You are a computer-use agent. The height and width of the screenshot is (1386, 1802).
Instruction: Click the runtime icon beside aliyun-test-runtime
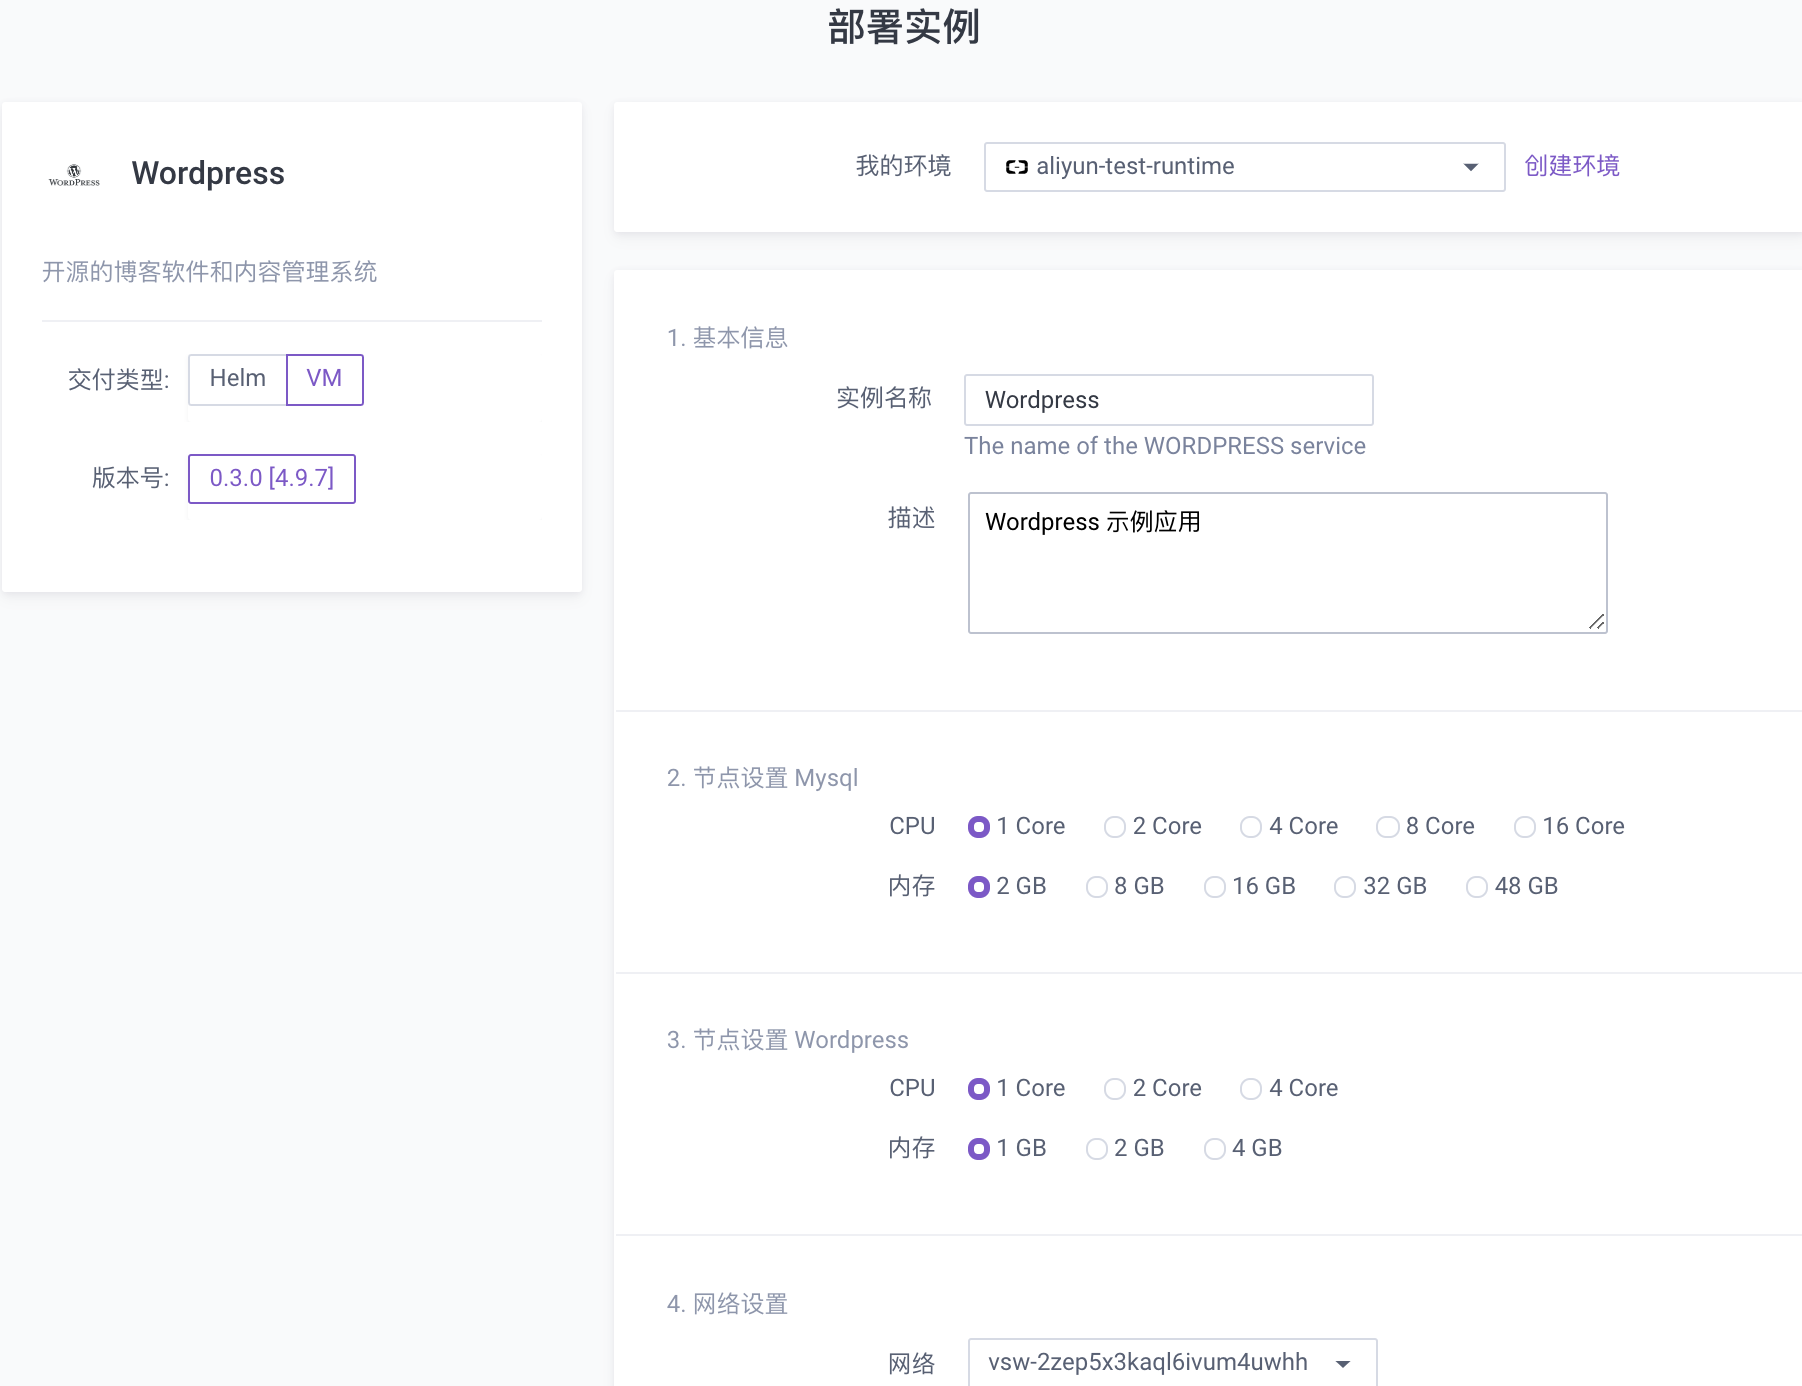tap(1016, 167)
